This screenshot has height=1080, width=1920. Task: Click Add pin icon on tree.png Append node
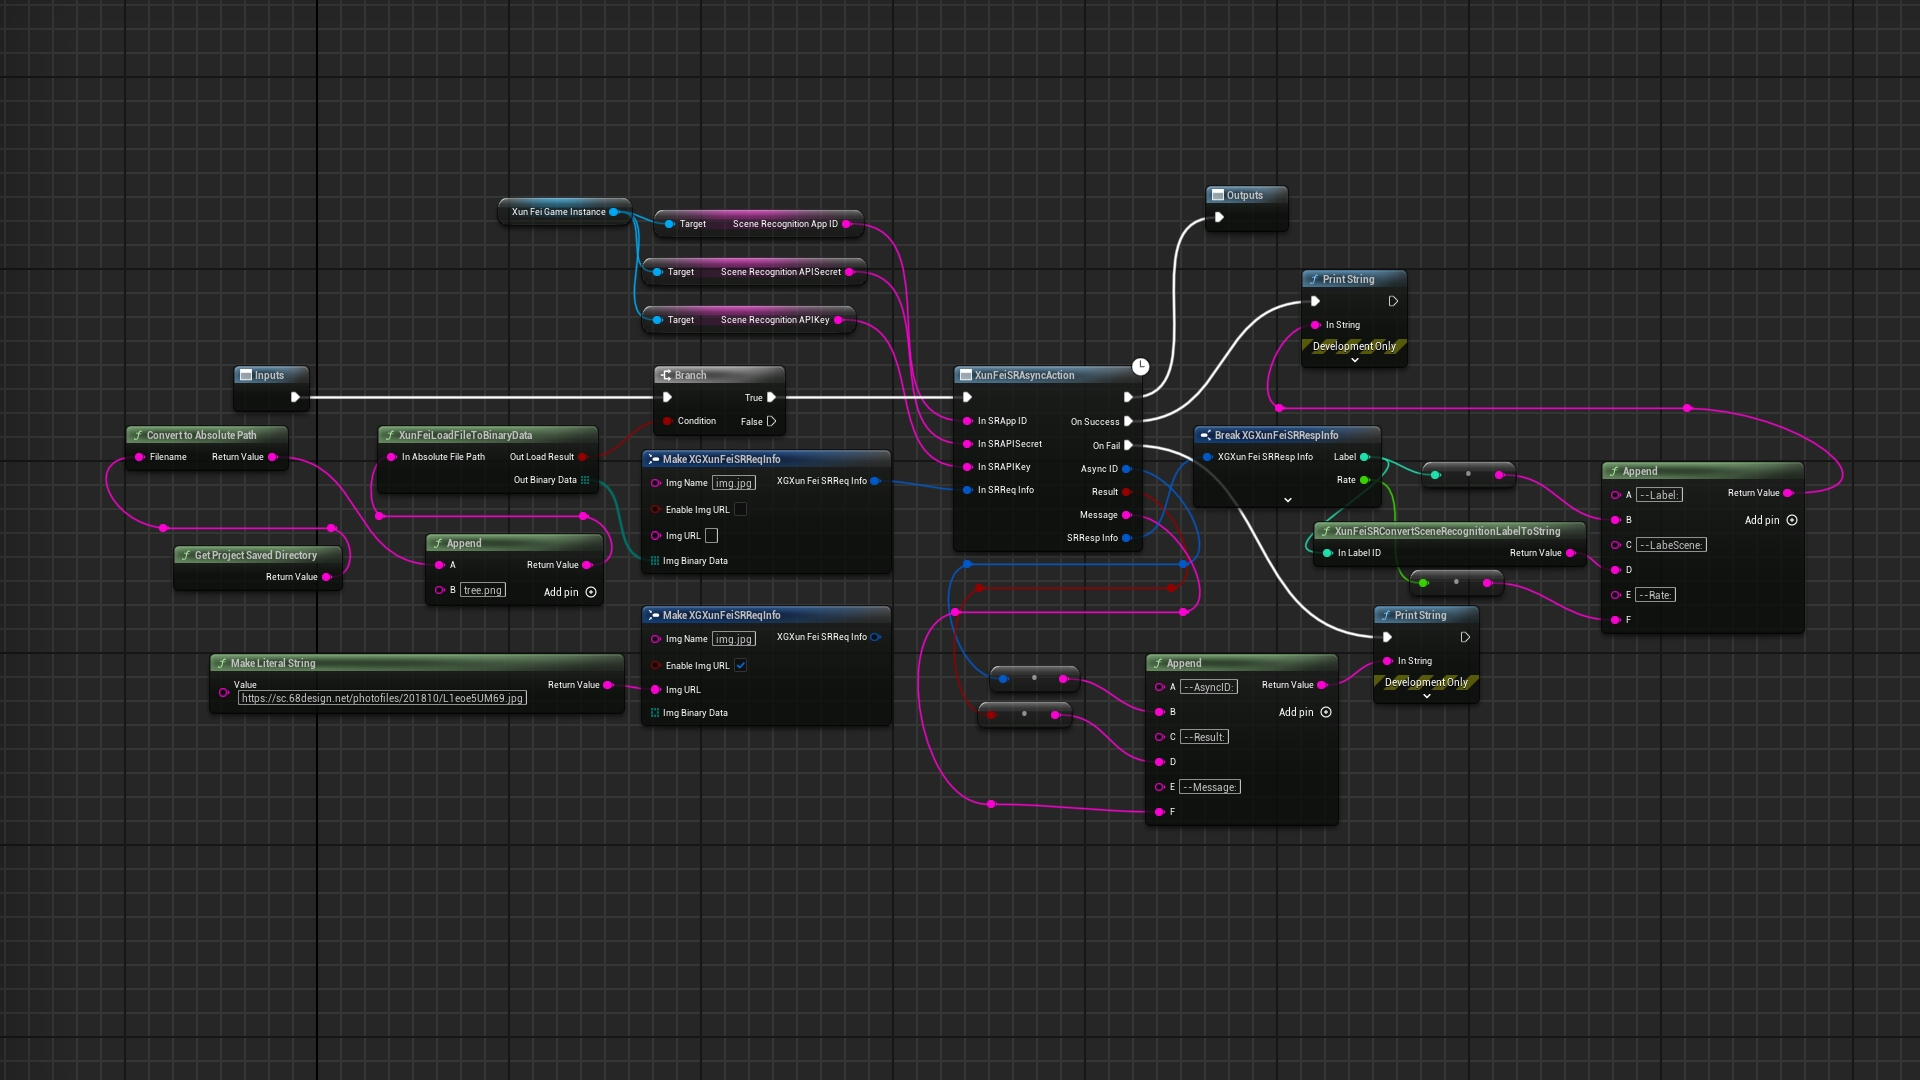tap(591, 592)
